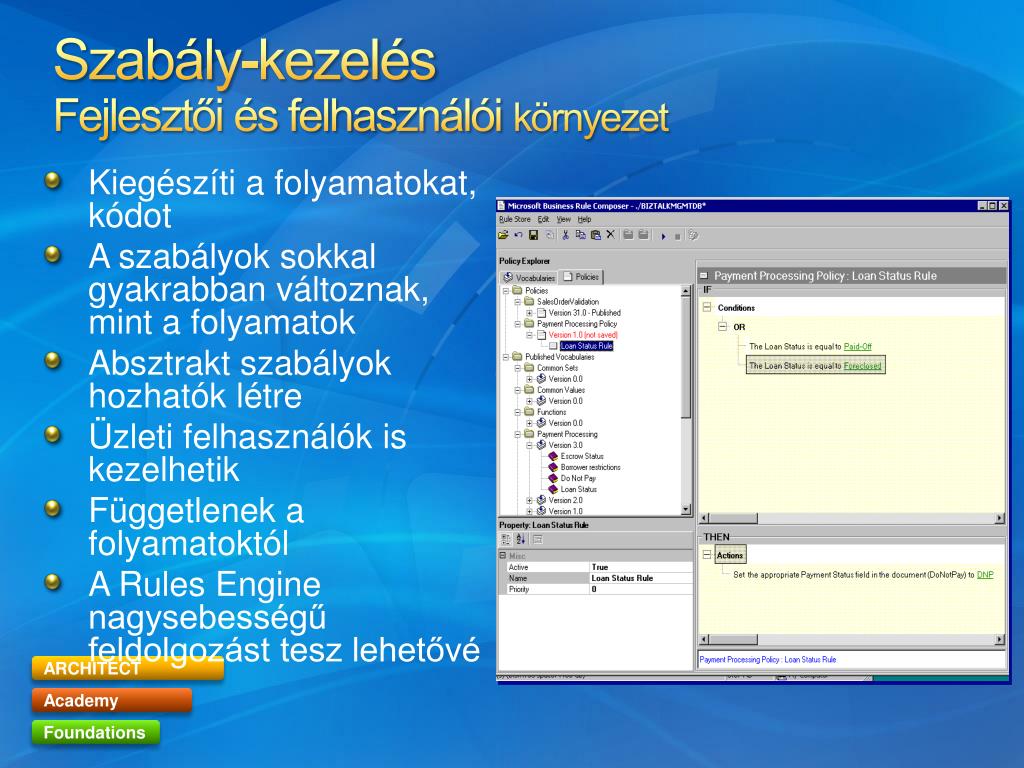The image size is (1024, 768).
Task: Click the Functions folder icon
Action: point(529,412)
